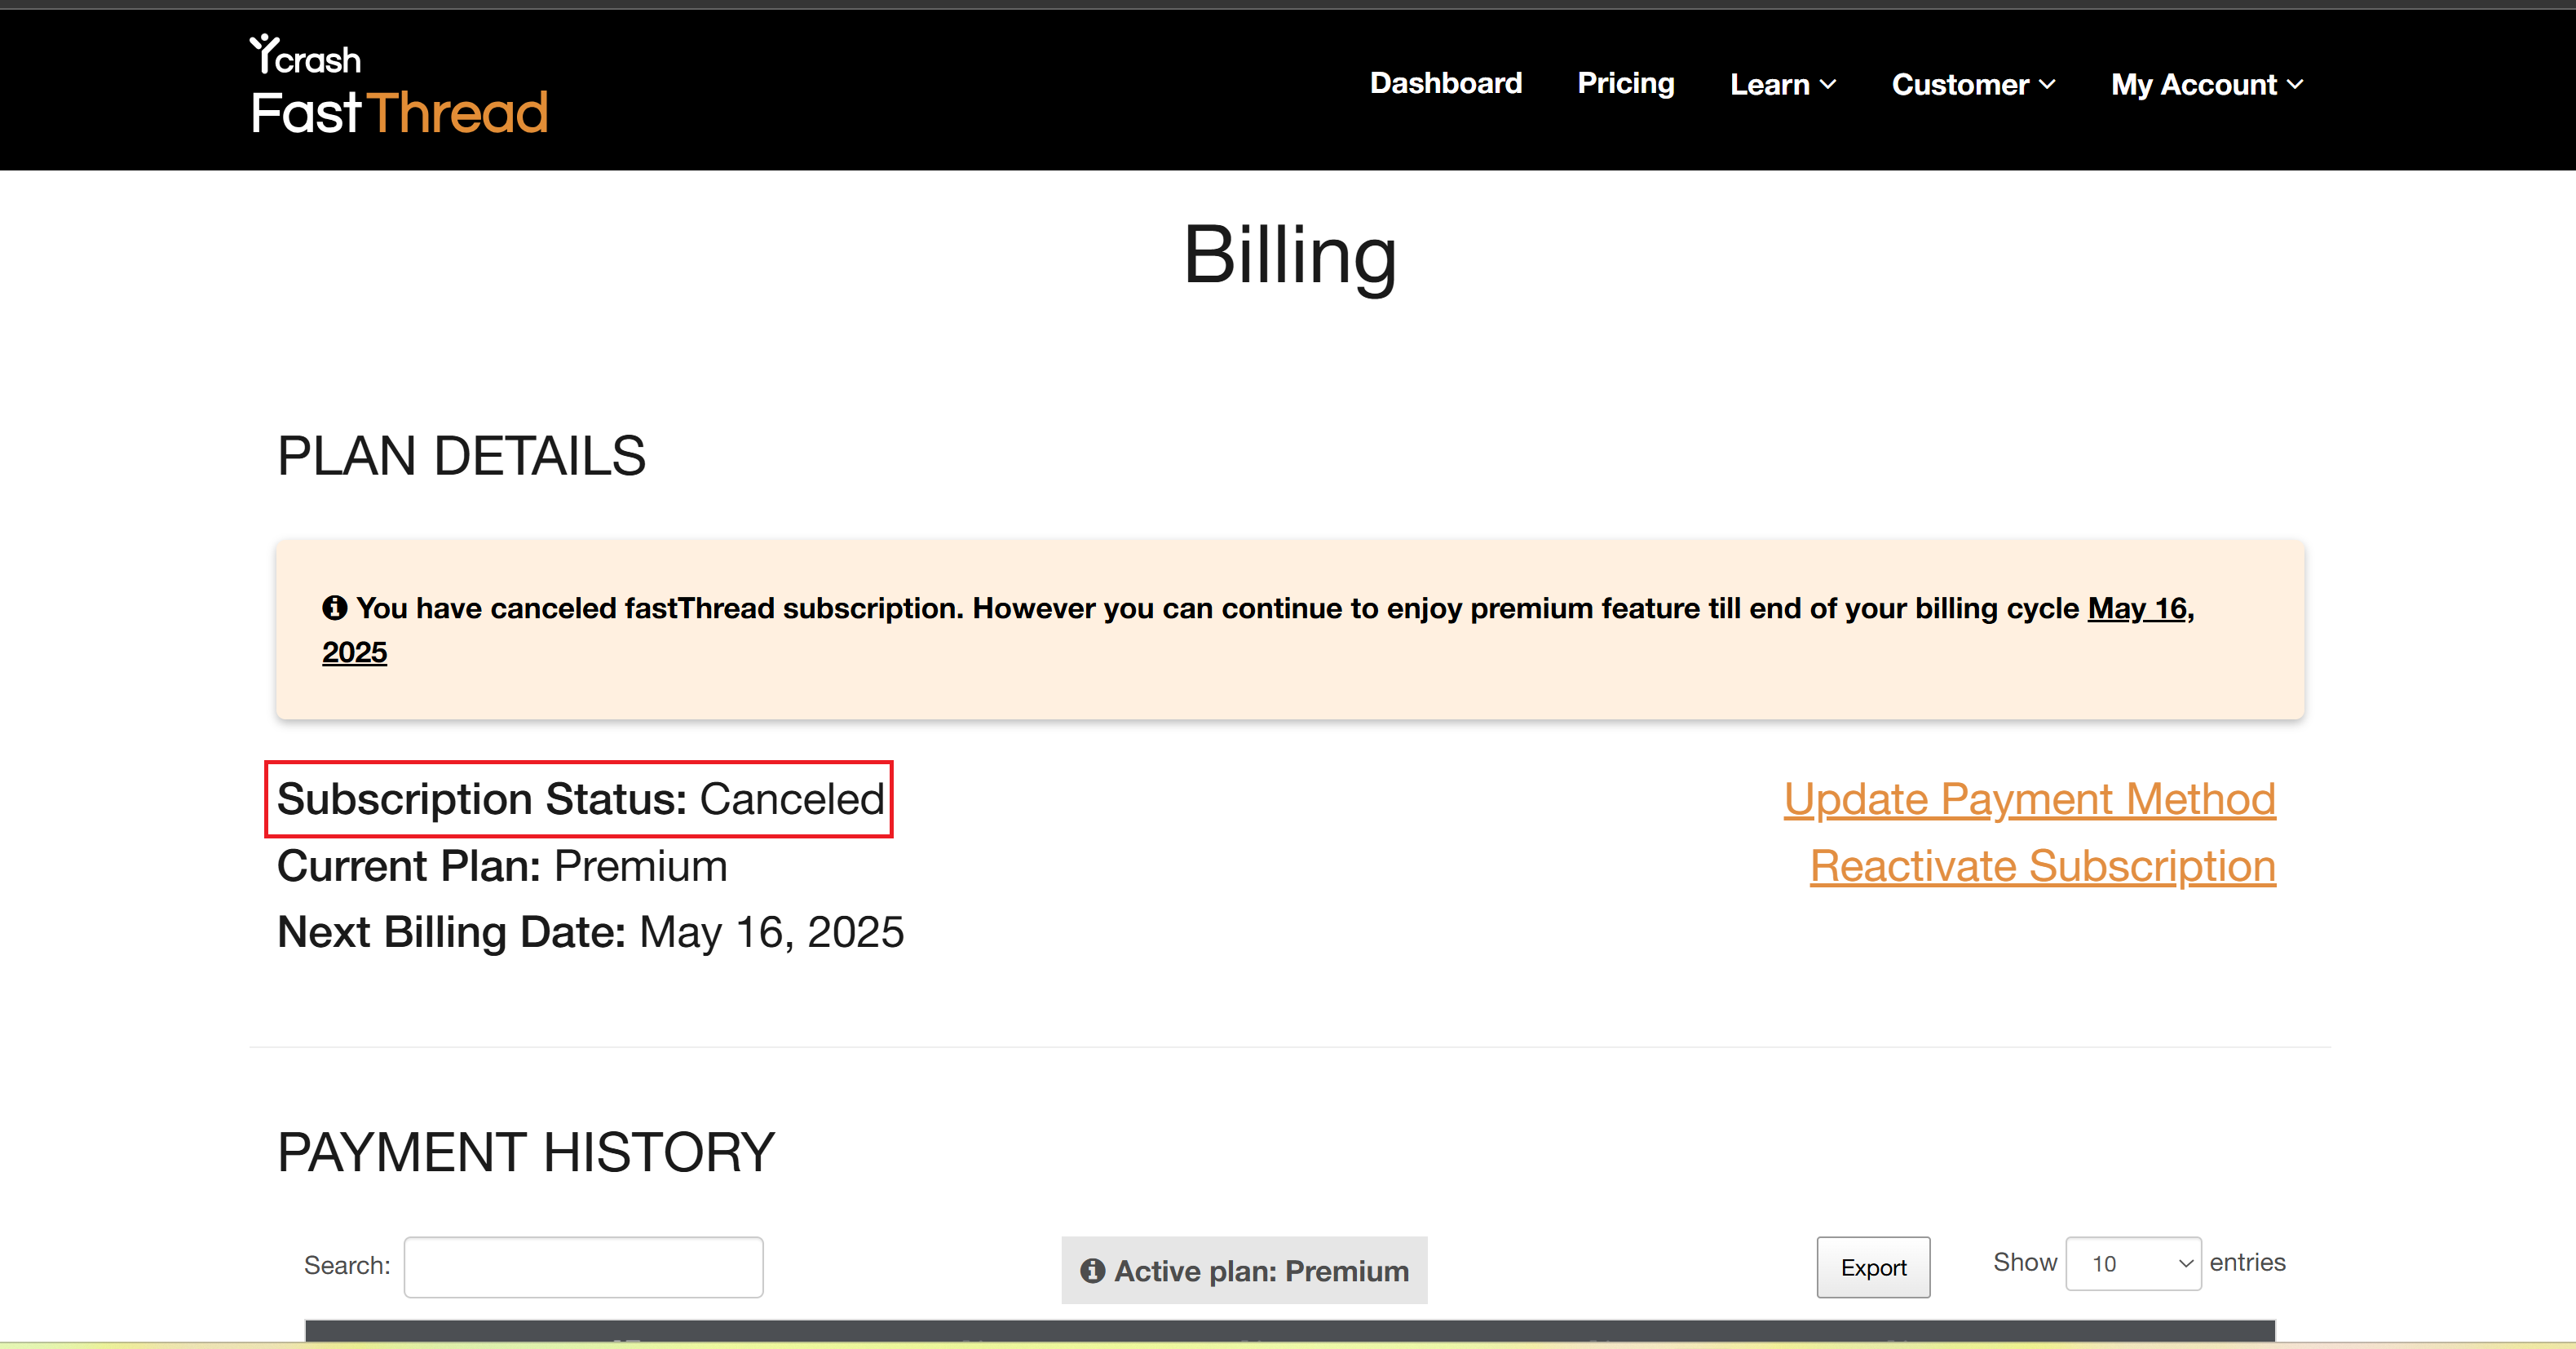Click the yCrash FastThread logo
Screen dimensions: 2576x1349
pos(399,86)
